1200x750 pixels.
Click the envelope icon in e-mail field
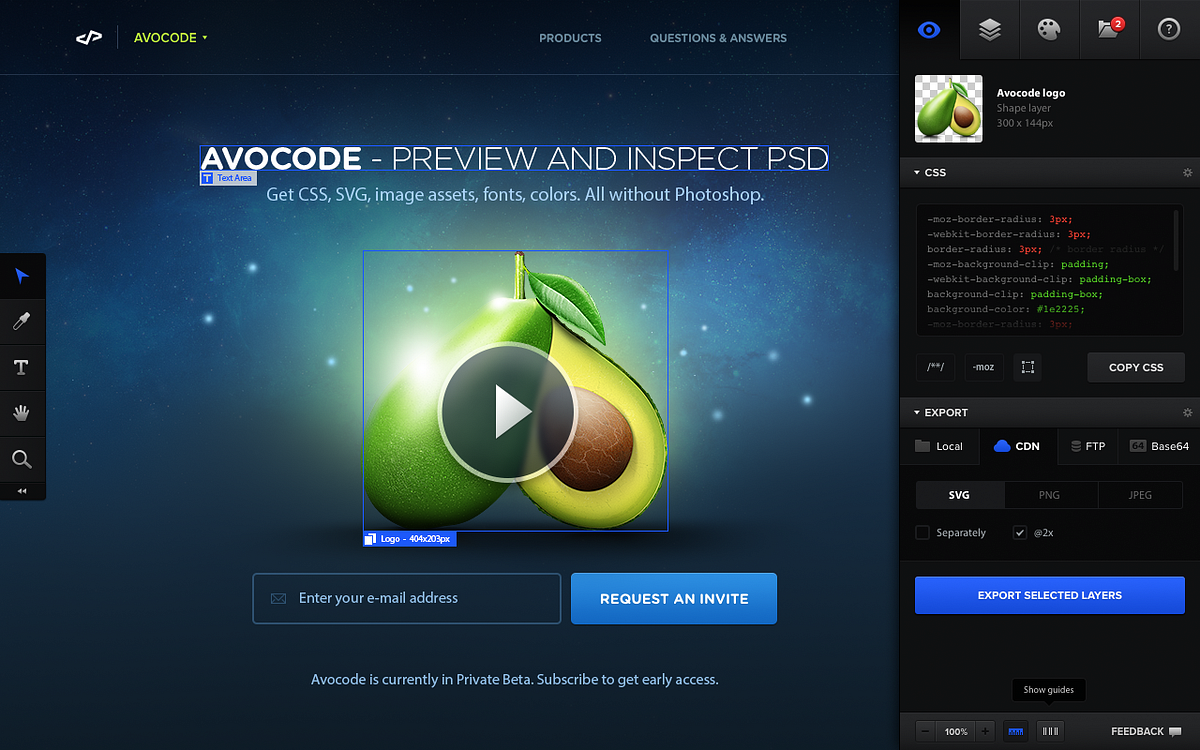pyautogui.click(x=278, y=598)
